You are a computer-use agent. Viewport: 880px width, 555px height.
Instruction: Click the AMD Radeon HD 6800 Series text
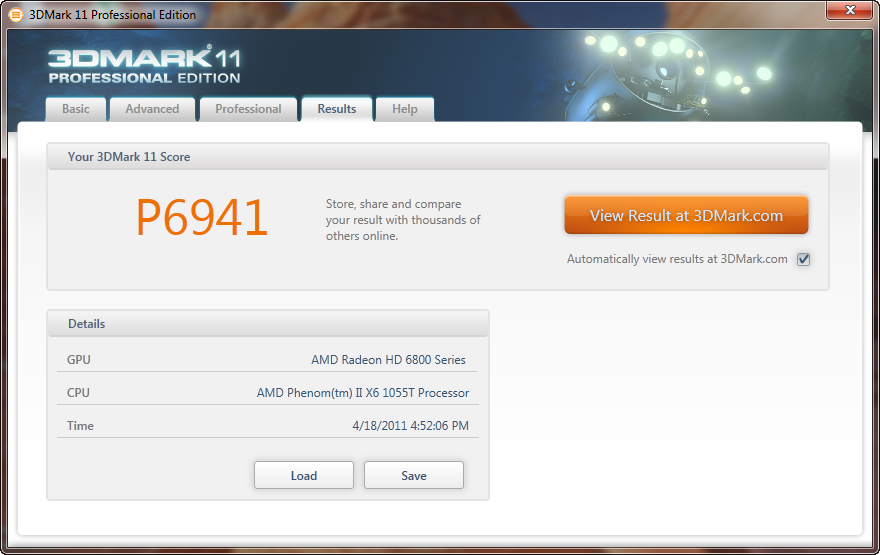pos(388,360)
